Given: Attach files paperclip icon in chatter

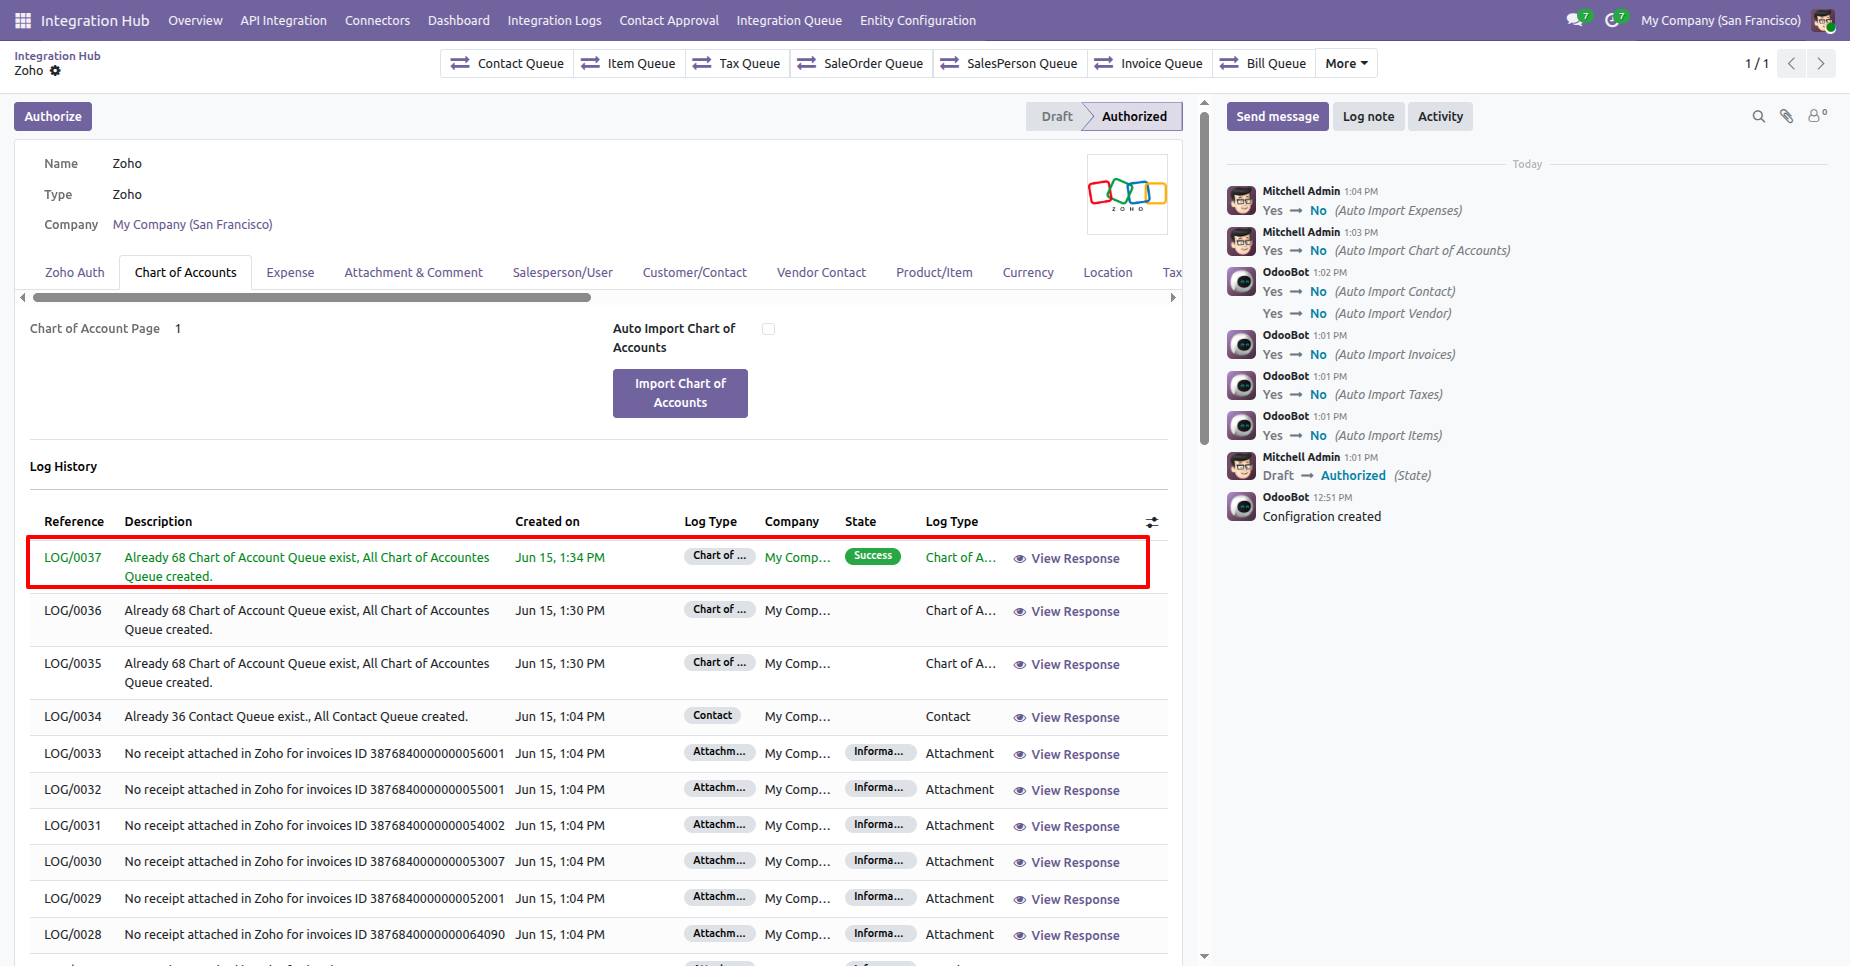Looking at the screenshot, I should (x=1786, y=117).
